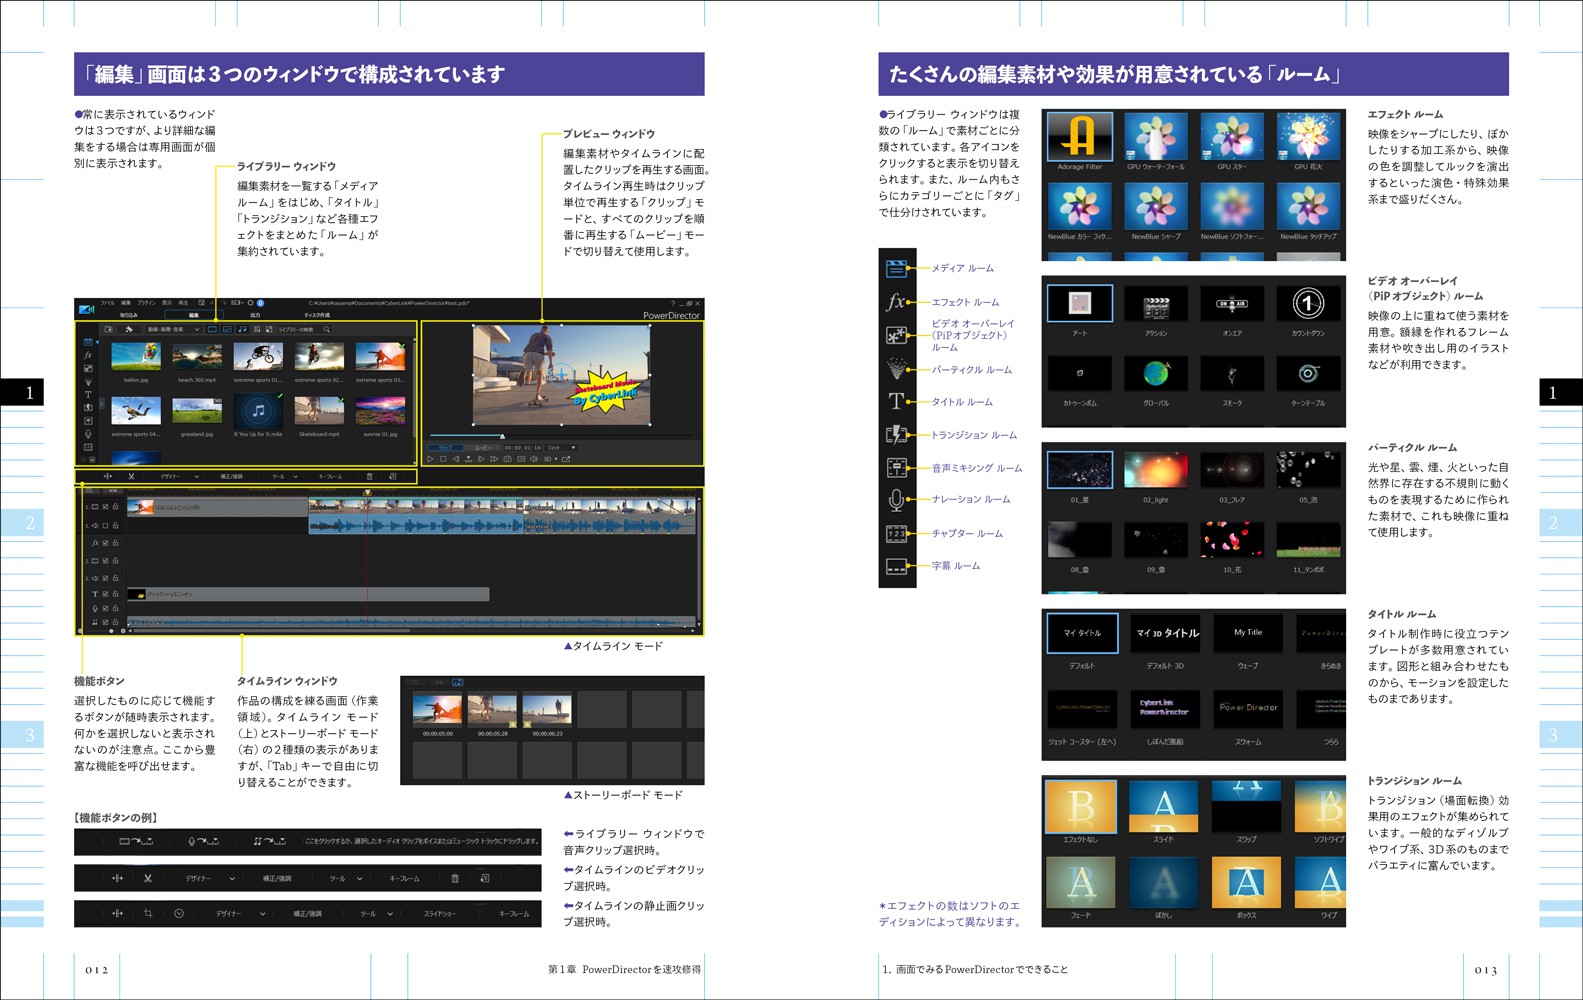Click the スライドショー button in the example bar

point(439,914)
